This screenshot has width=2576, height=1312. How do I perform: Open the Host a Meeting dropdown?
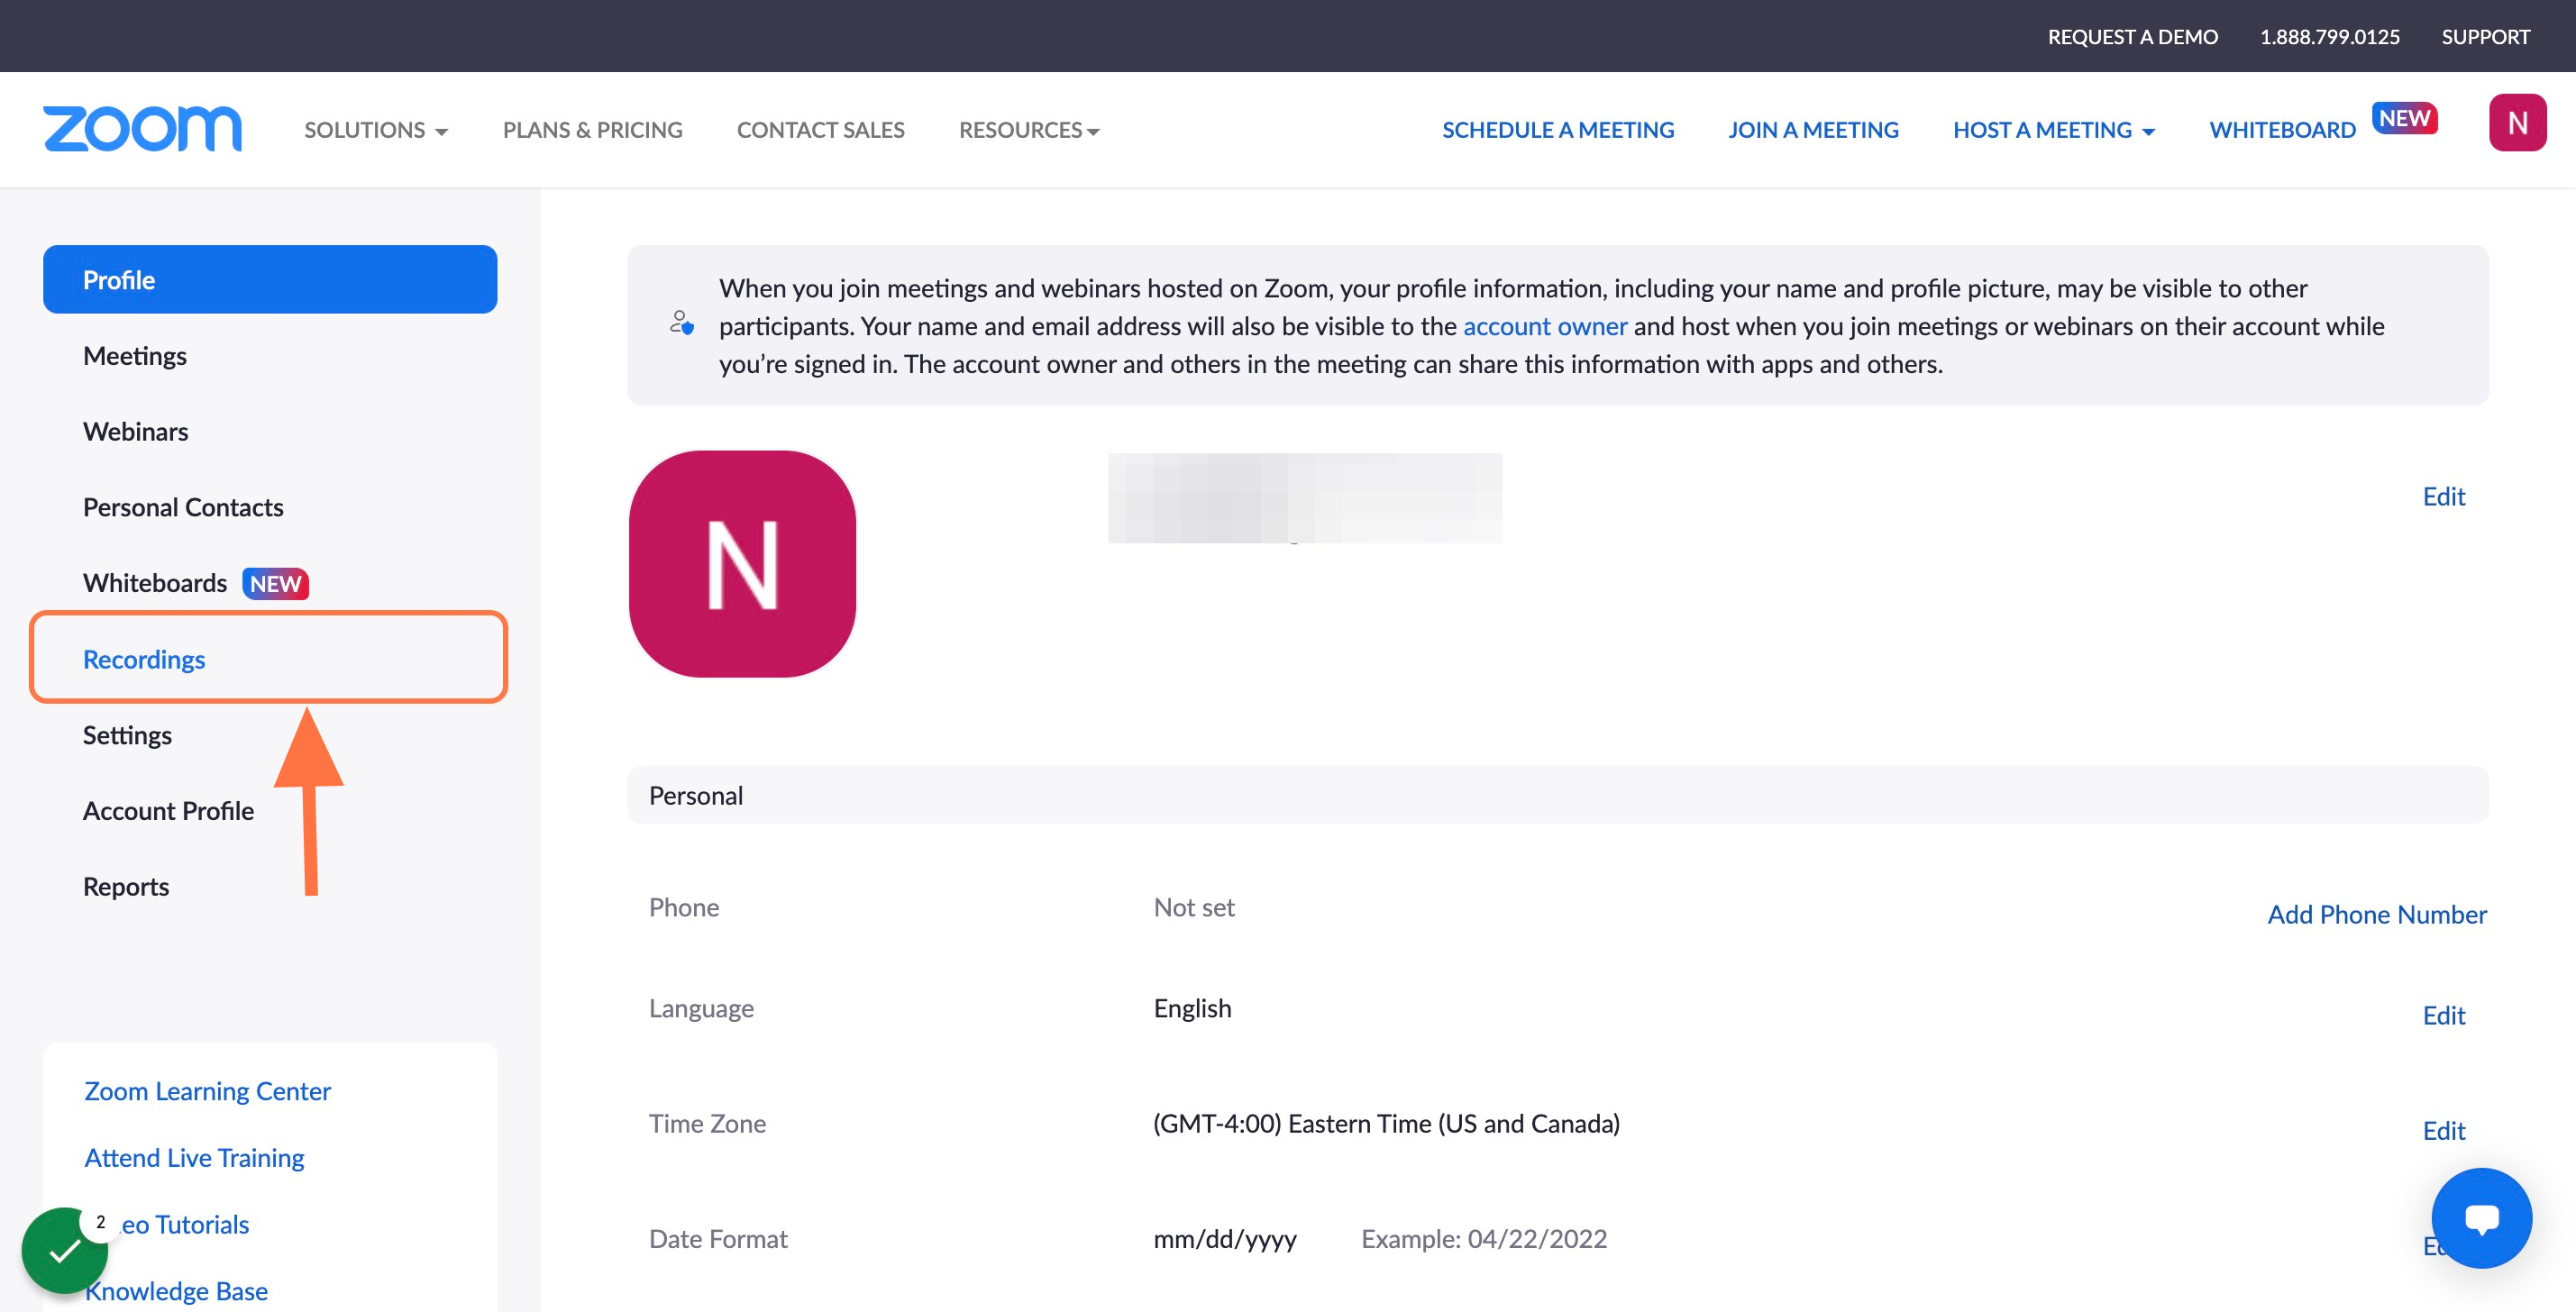click(x=2054, y=130)
